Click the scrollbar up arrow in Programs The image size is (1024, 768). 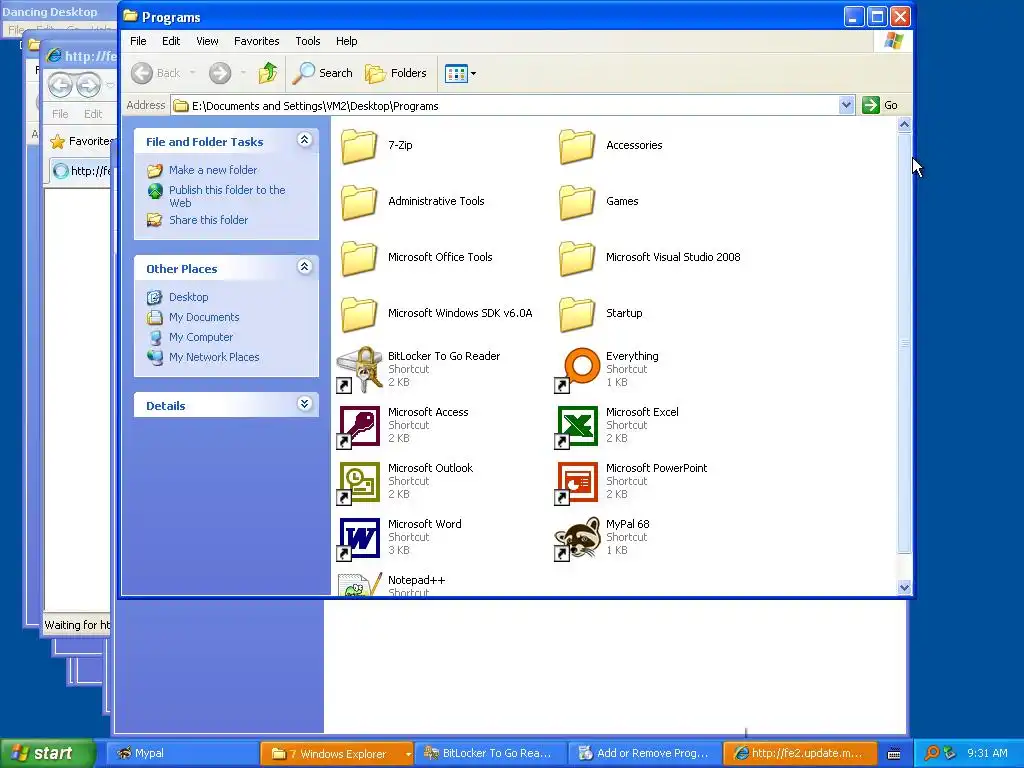click(904, 124)
